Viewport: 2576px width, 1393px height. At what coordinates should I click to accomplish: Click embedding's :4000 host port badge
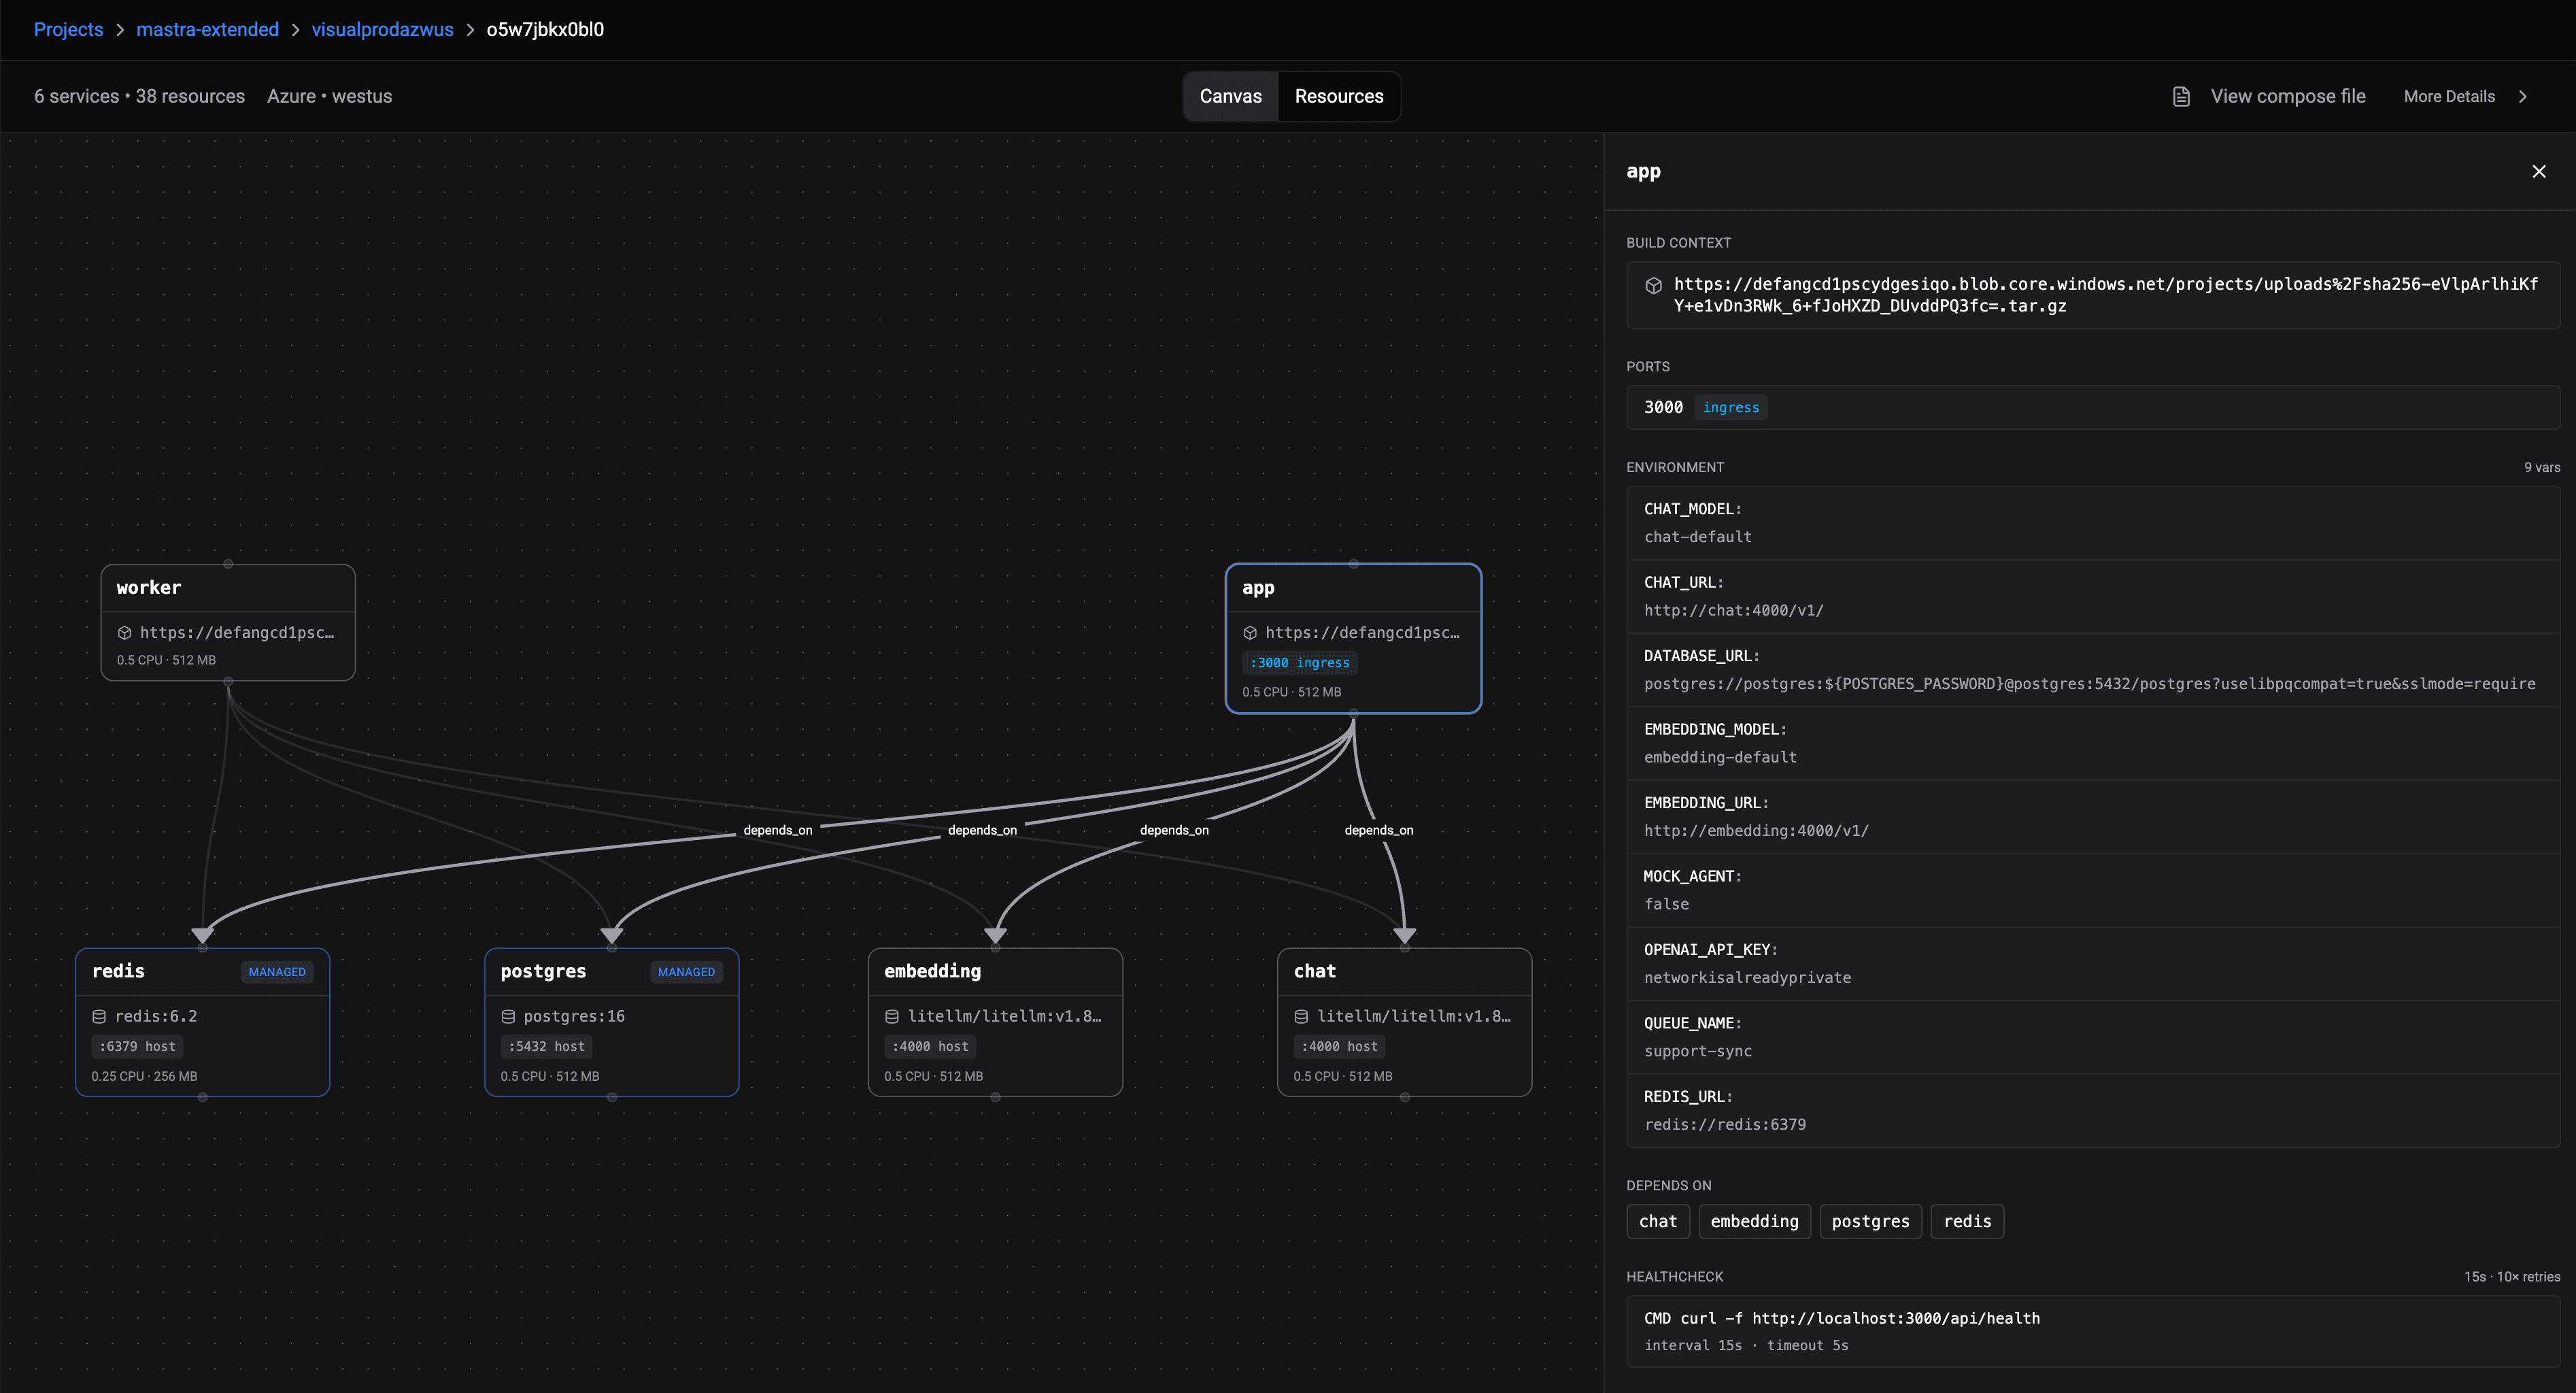click(930, 1047)
